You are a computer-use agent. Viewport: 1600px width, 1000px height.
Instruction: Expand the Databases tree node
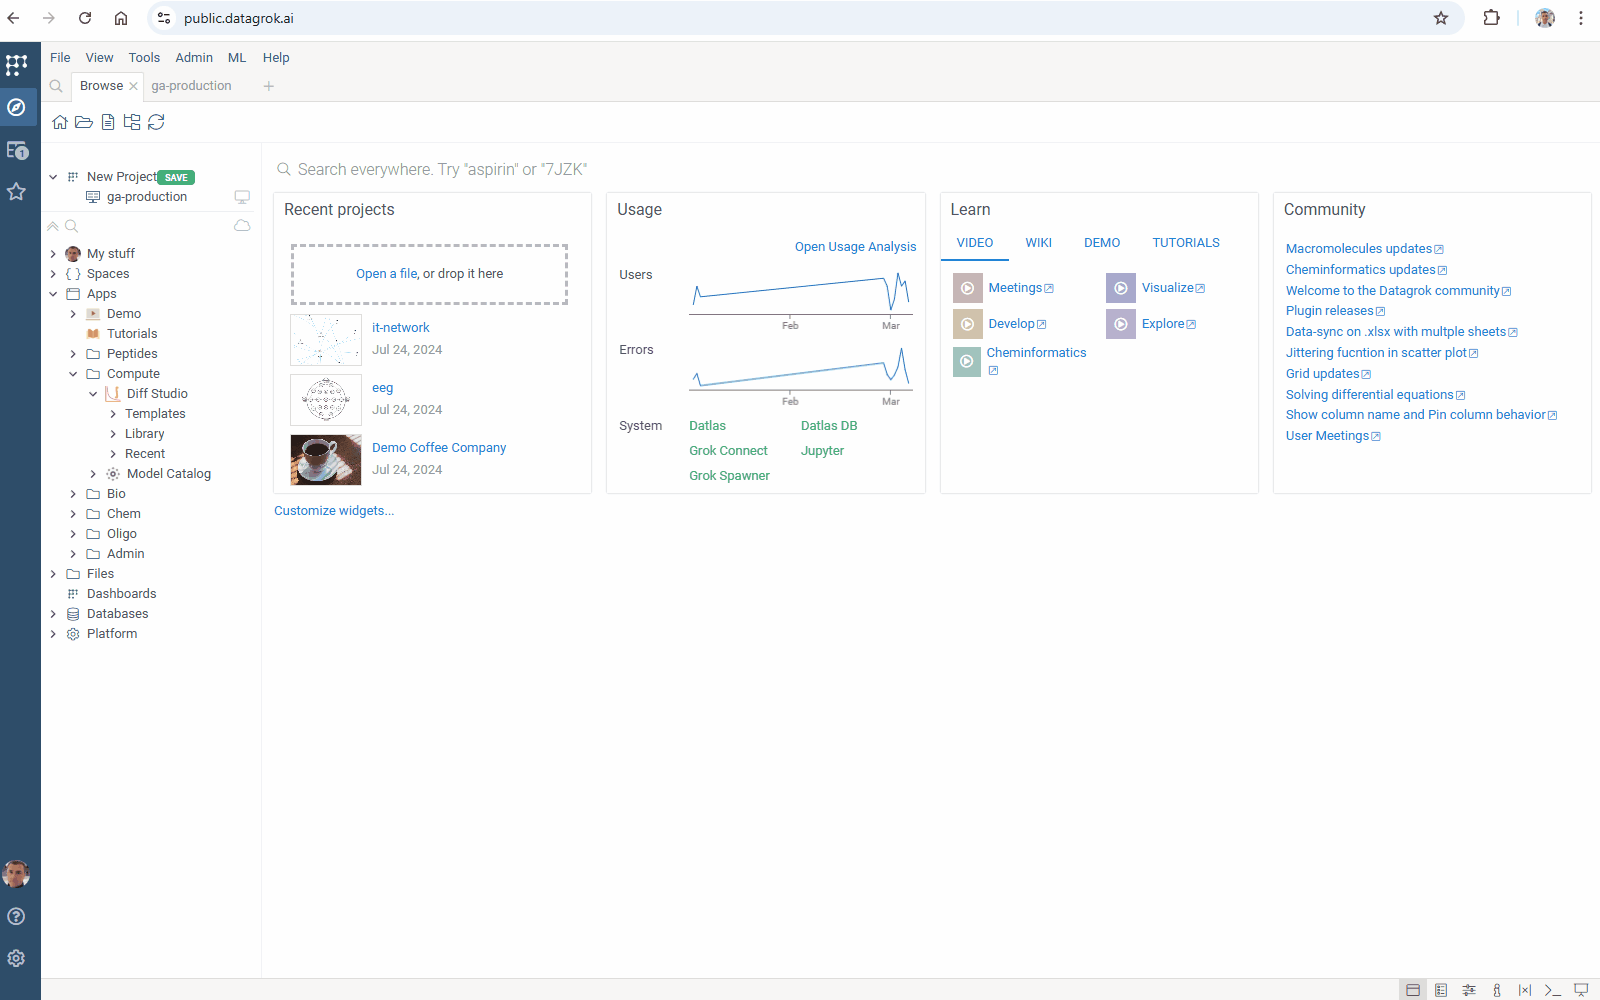(x=53, y=614)
